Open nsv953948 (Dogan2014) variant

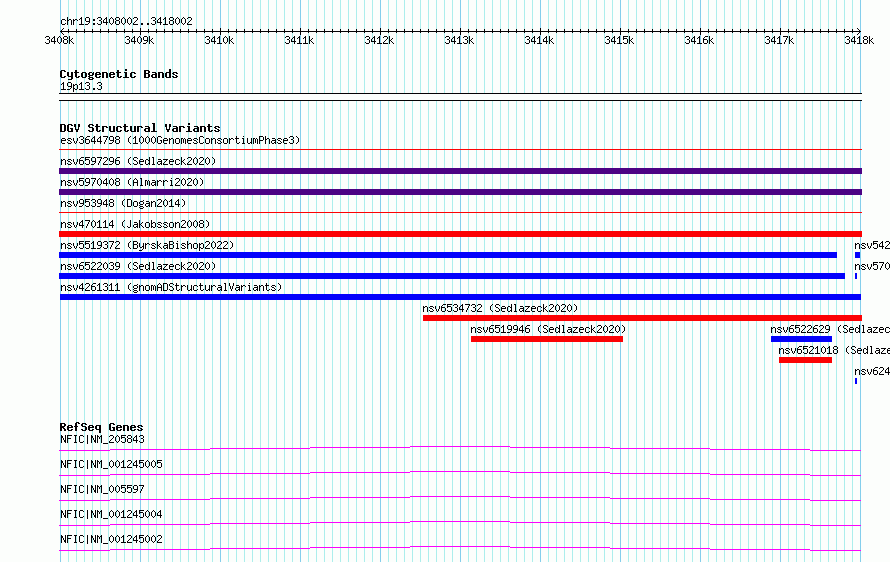[123, 203]
